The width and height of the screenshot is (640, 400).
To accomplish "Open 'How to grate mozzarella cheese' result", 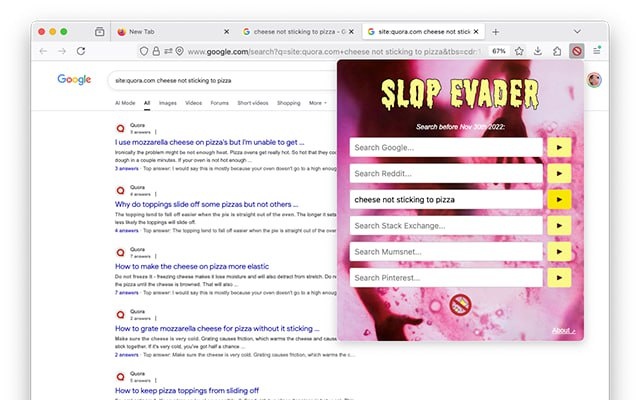I will 217,328.
